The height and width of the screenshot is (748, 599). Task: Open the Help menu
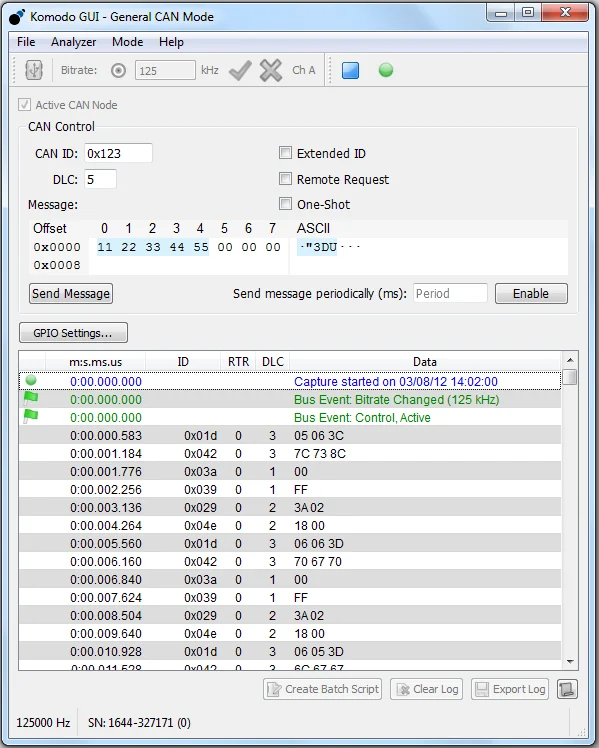[171, 42]
